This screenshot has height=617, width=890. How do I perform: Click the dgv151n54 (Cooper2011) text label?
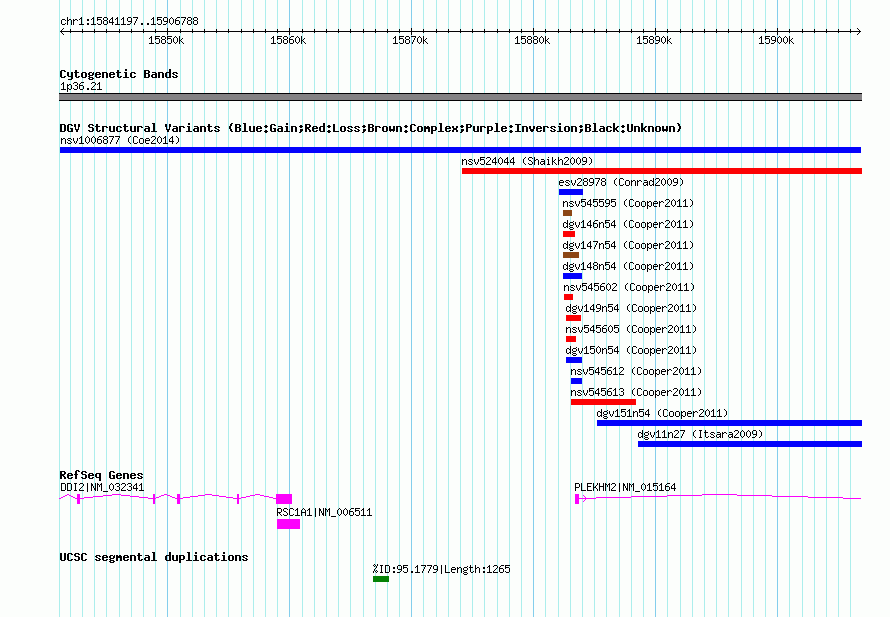(662, 413)
